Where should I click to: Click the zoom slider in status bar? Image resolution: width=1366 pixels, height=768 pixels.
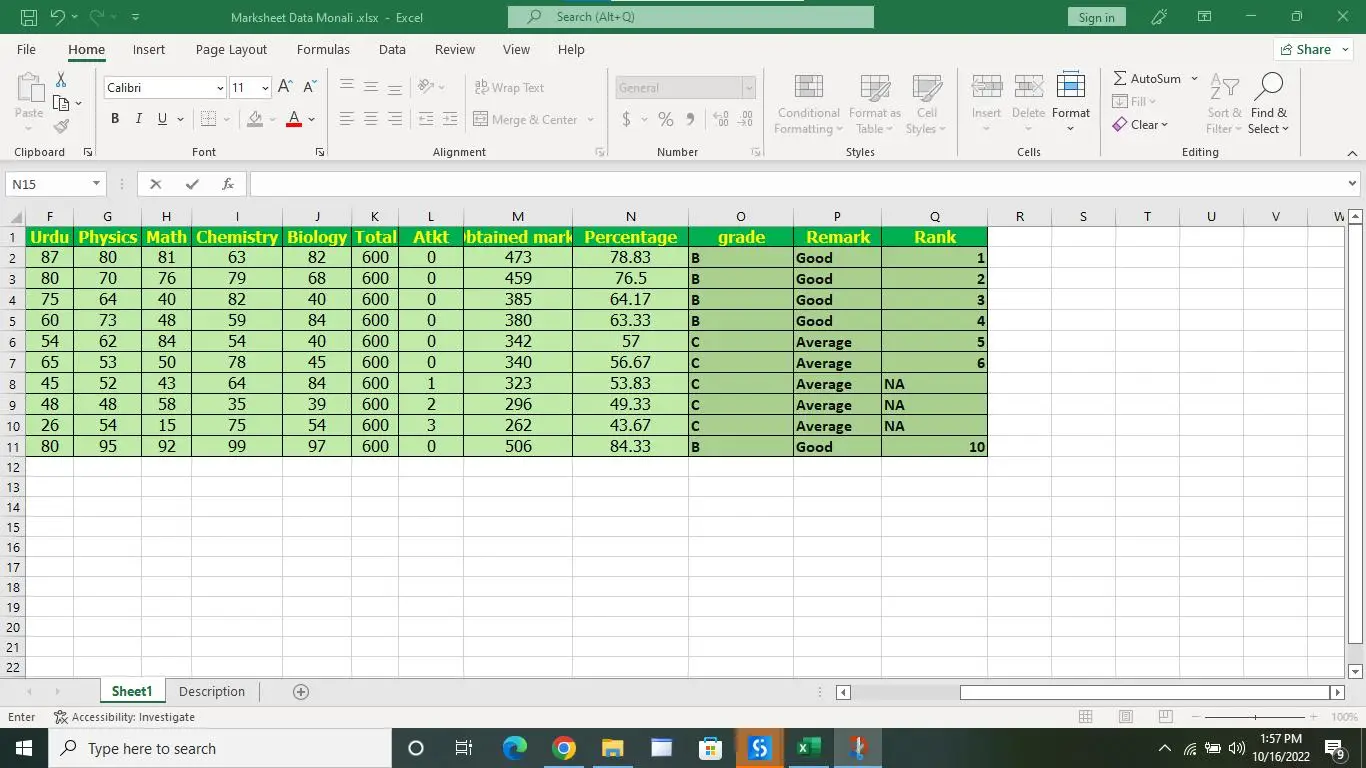point(1256,717)
